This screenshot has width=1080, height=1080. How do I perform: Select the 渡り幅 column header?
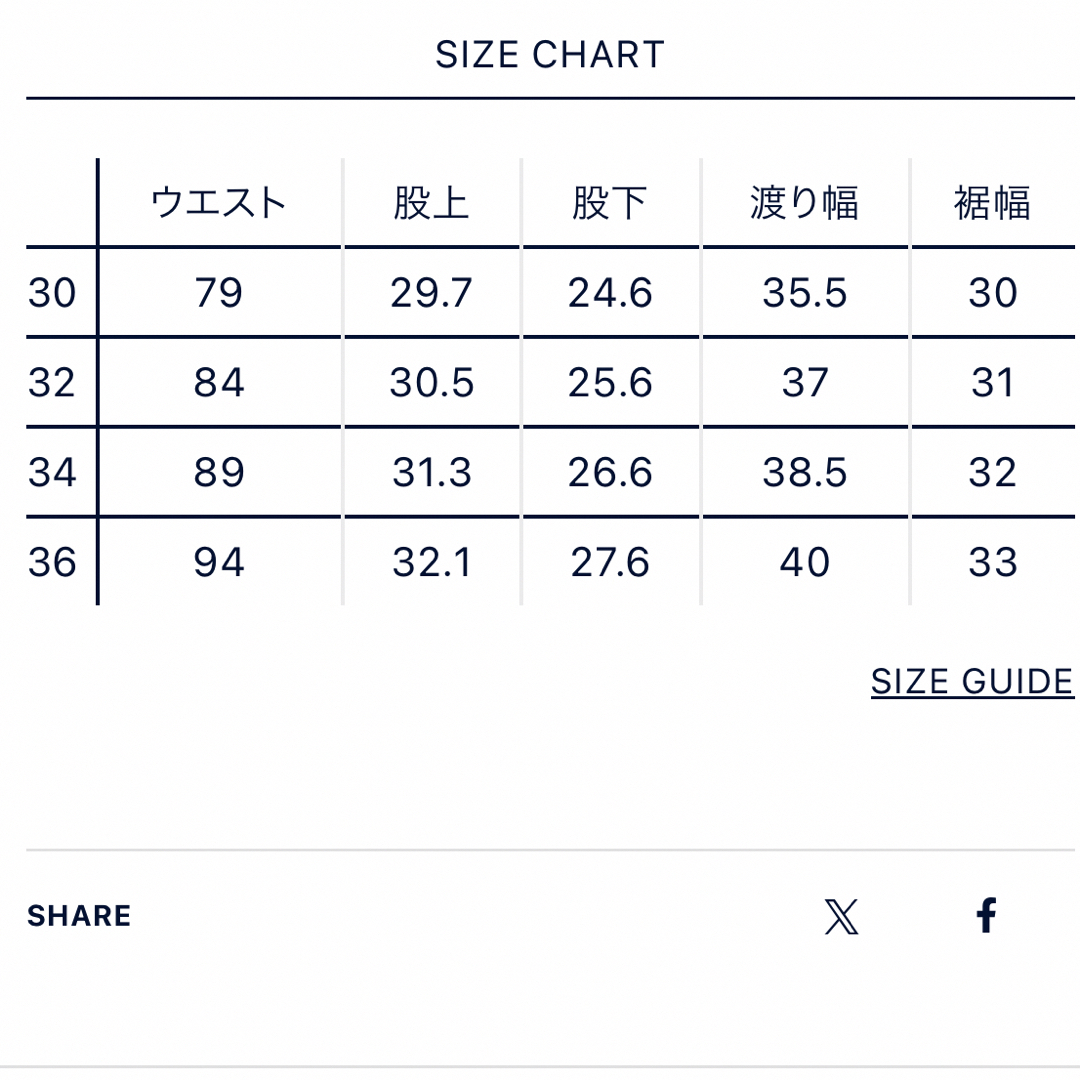coord(804,202)
